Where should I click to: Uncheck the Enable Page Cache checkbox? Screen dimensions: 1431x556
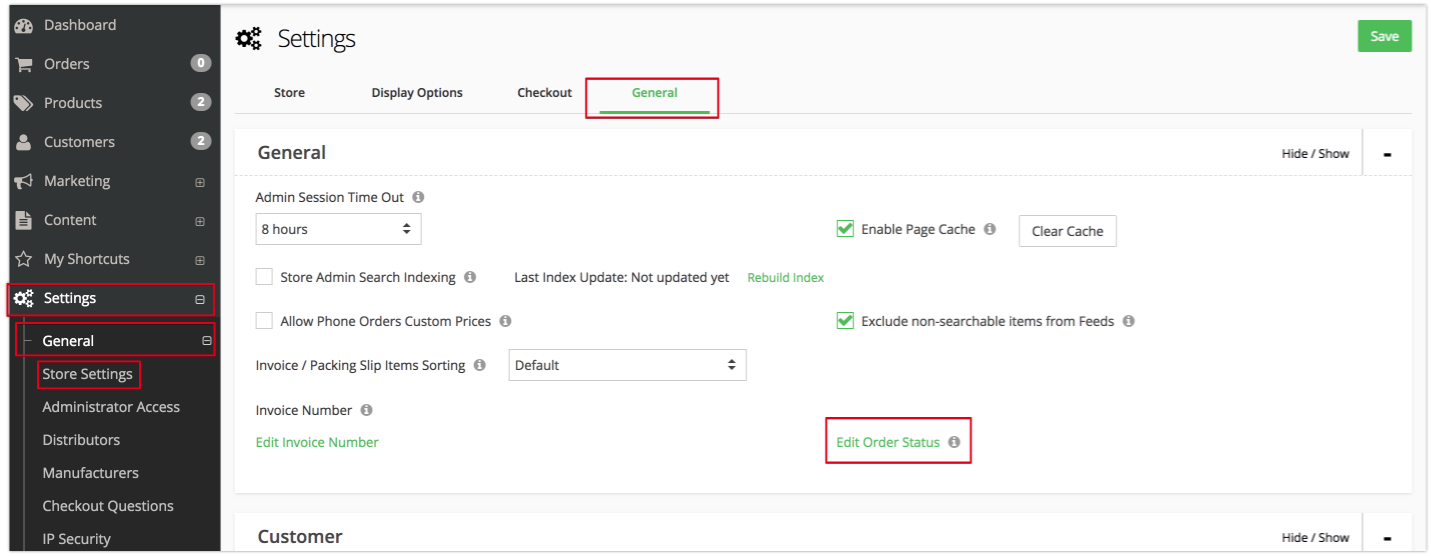coord(845,229)
